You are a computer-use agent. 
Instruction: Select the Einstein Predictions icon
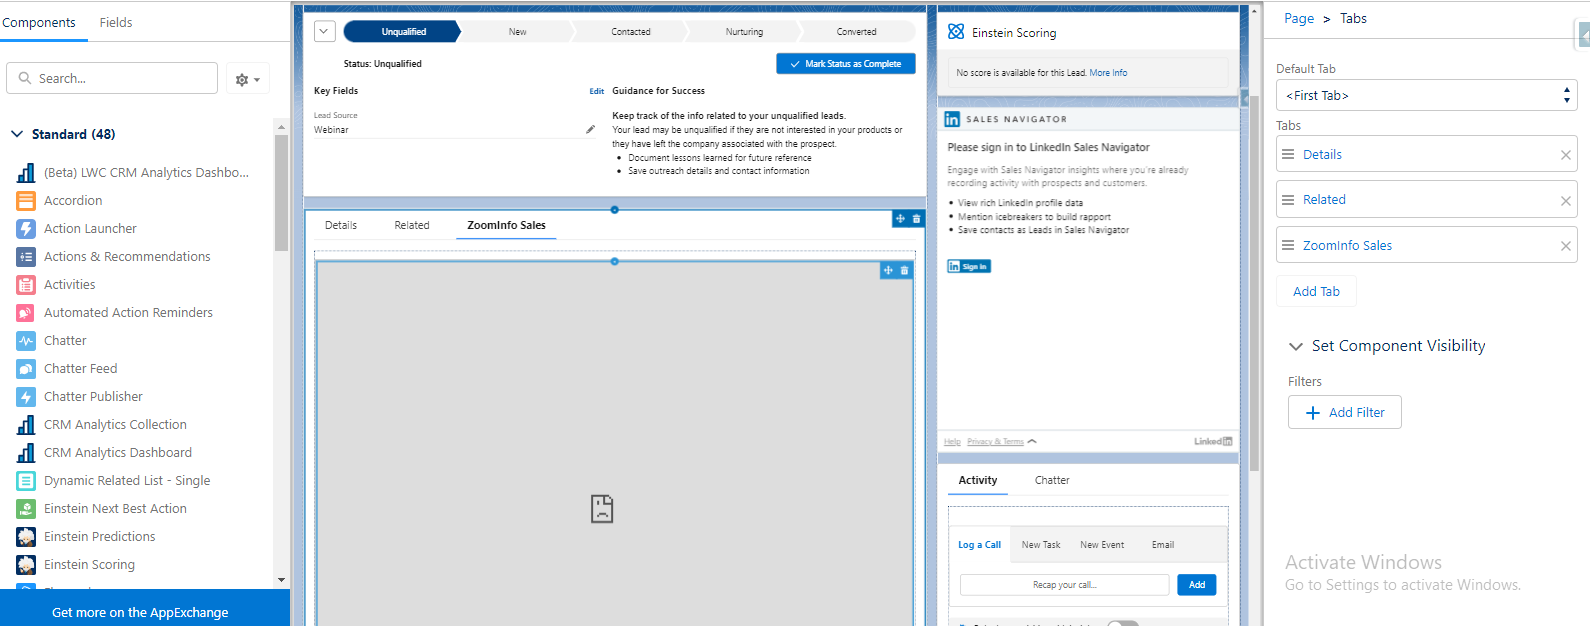tap(26, 537)
